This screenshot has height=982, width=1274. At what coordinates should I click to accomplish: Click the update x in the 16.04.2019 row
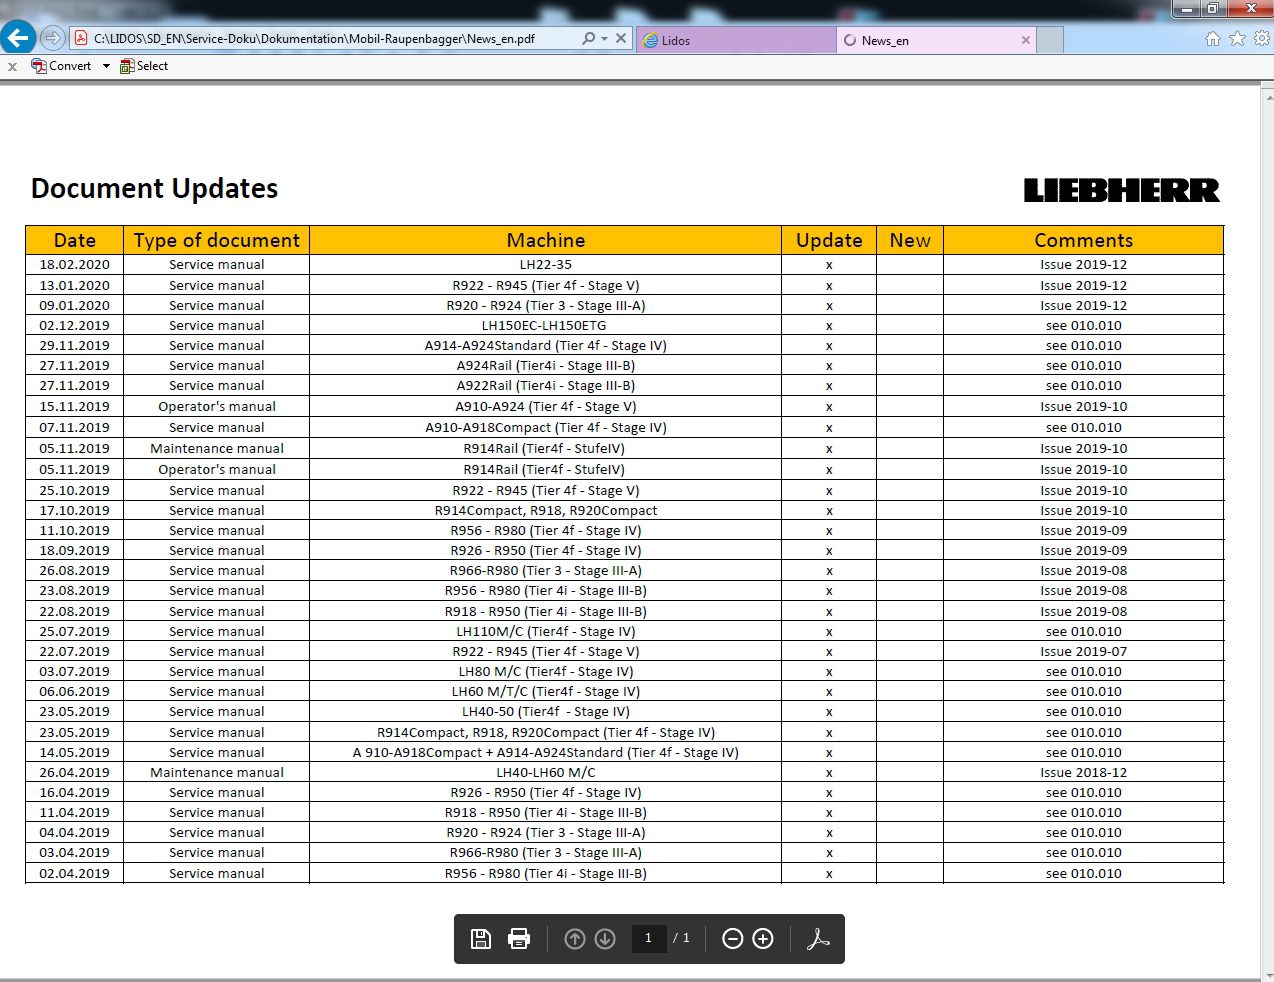click(829, 793)
